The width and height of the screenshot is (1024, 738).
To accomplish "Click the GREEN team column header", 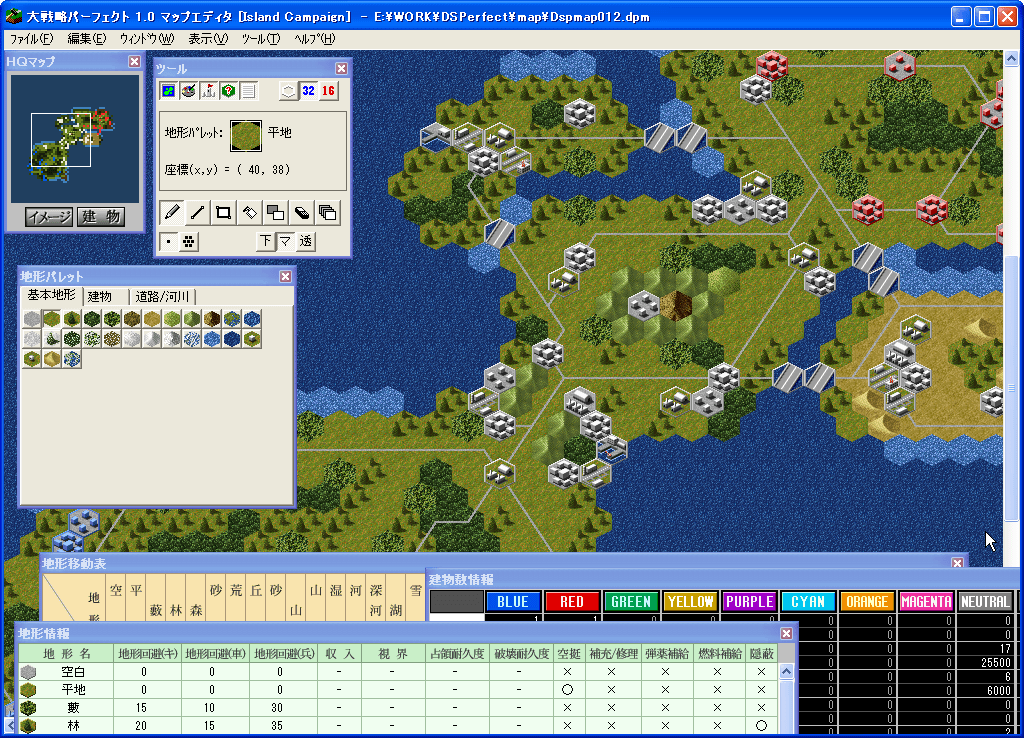I will click(631, 602).
